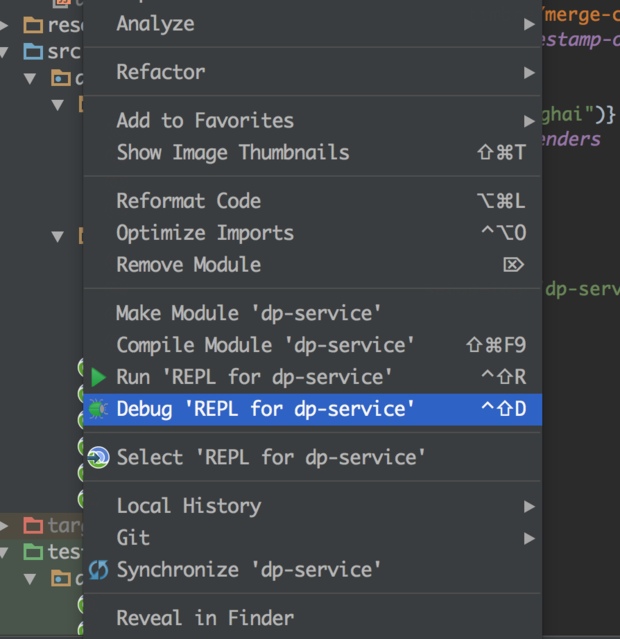This screenshot has width=620, height=639.
Task: Expand the target folder tree node
Action: click(4, 526)
